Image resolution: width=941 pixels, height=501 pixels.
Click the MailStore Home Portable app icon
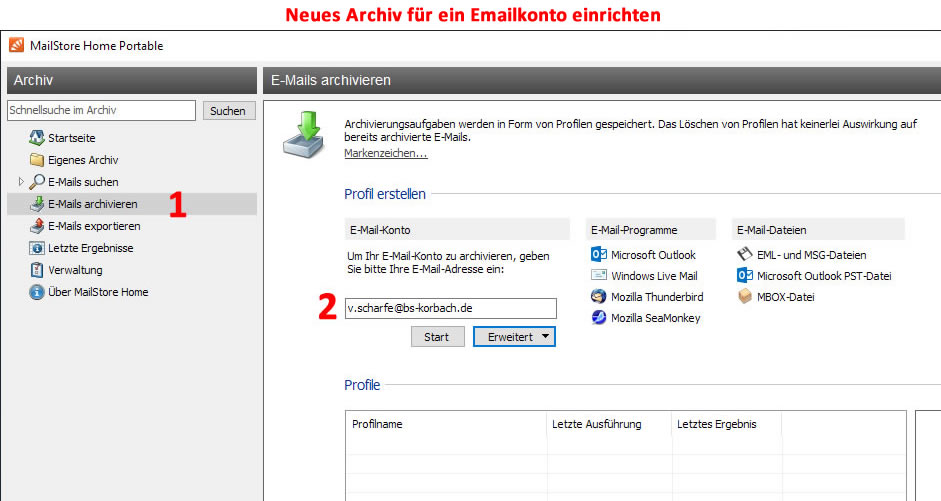pyautogui.click(x=16, y=45)
